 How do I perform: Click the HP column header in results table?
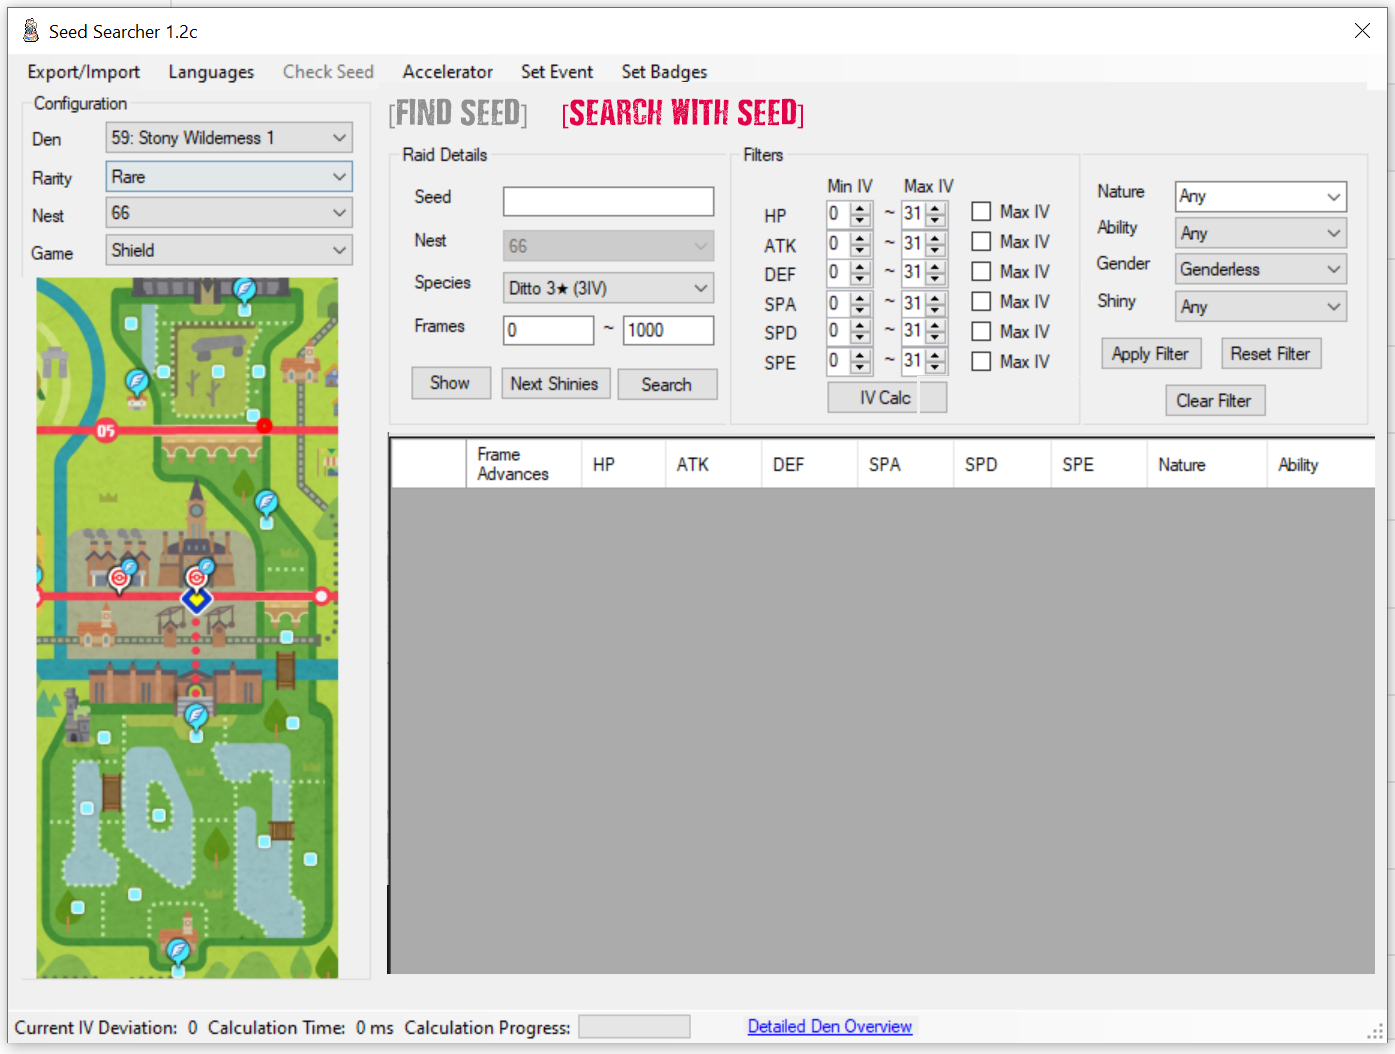[x=623, y=464]
